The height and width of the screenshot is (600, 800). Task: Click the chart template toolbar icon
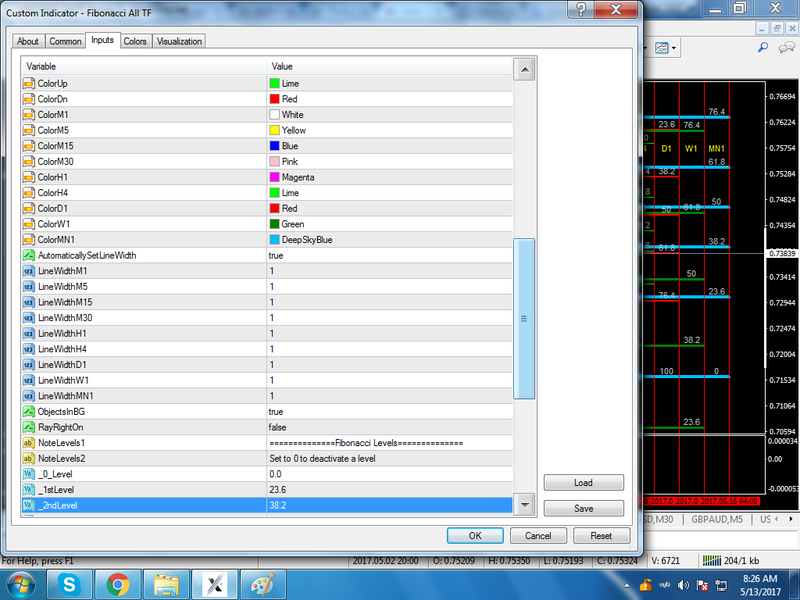point(662,48)
